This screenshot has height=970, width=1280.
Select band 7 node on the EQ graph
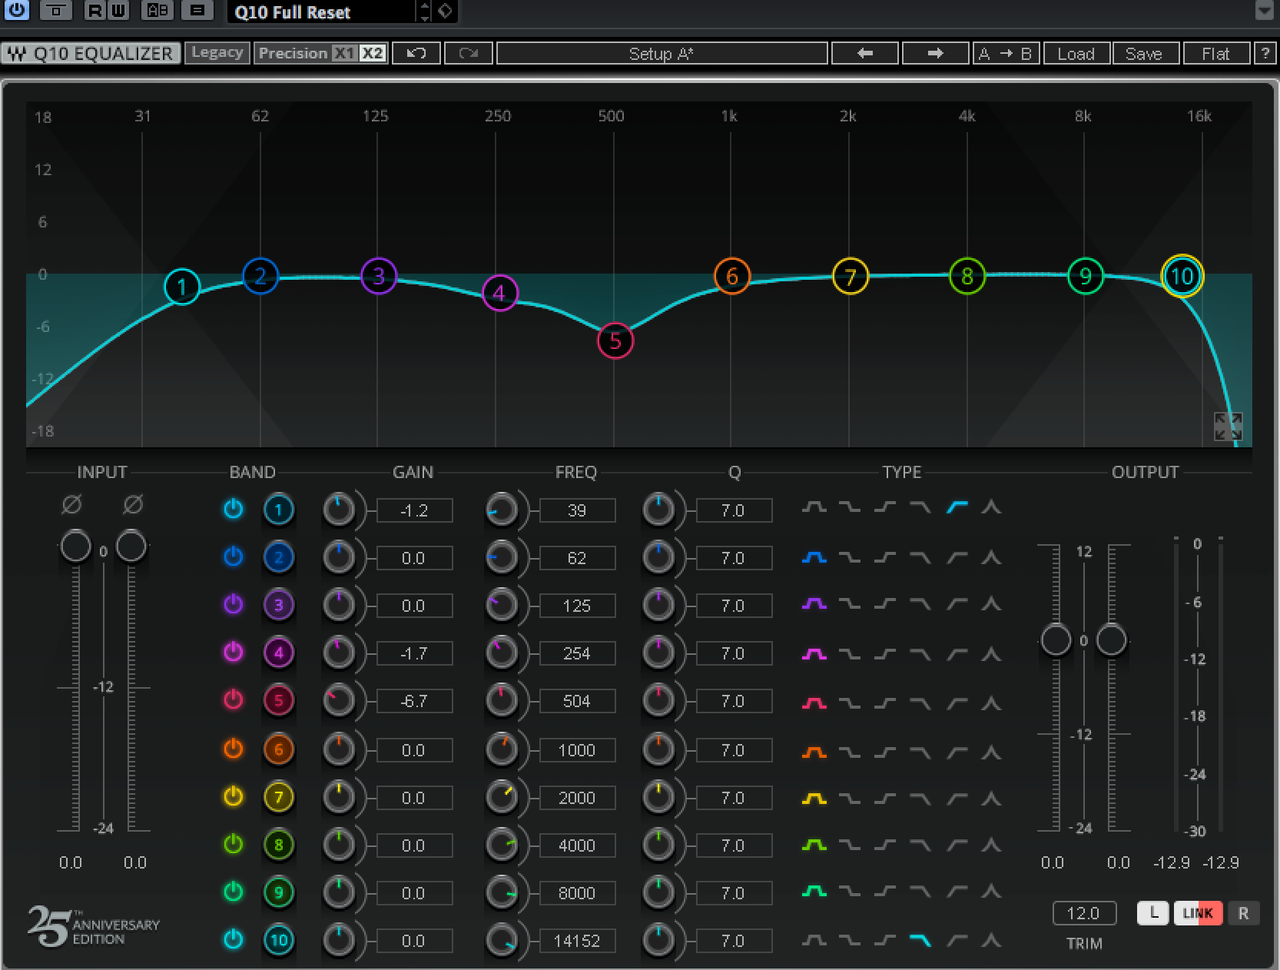coord(850,277)
